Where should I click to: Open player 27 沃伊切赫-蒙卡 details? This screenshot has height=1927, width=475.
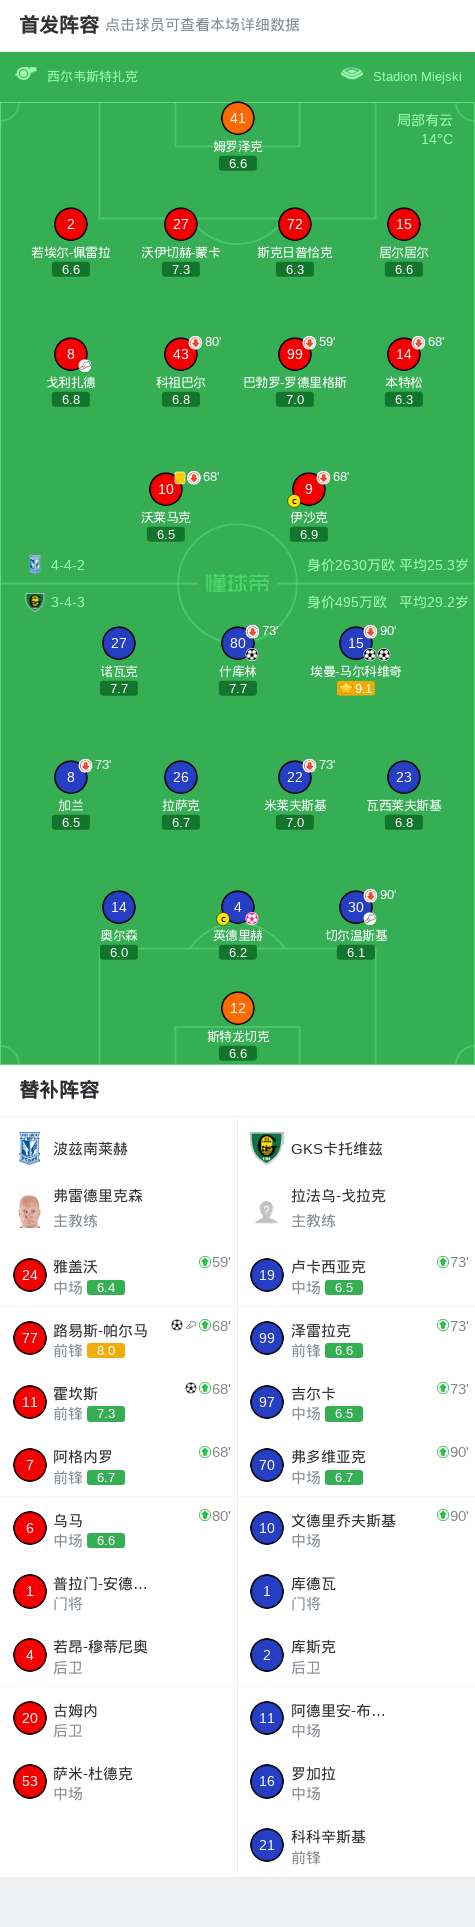pyautogui.click(x=181, y=224)
